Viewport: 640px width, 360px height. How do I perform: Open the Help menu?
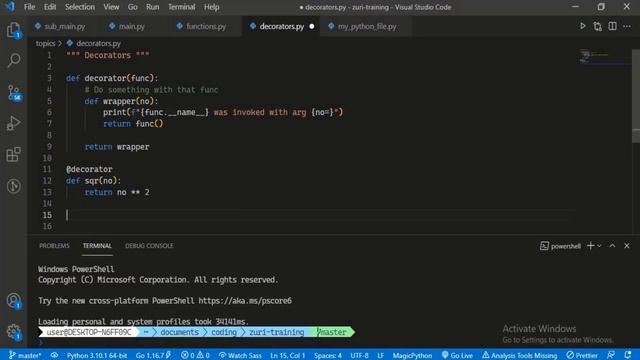(211, 7)
